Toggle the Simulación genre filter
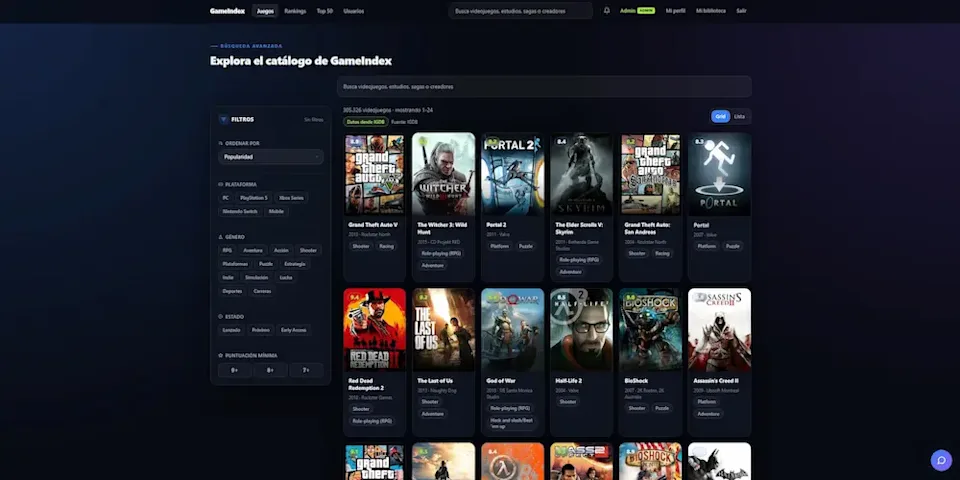This screenshot has width=960, height=480. point(257,277)
